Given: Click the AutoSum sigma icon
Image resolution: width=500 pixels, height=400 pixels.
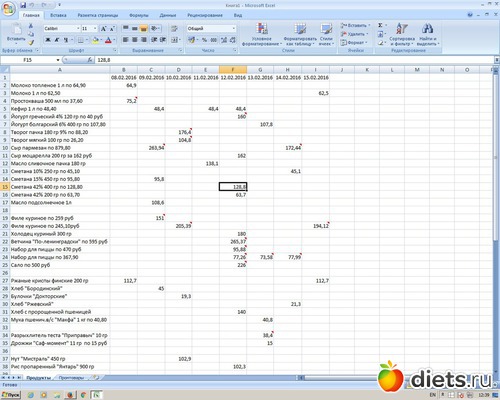Looking at the screenshot, I should tap(380, 25).
